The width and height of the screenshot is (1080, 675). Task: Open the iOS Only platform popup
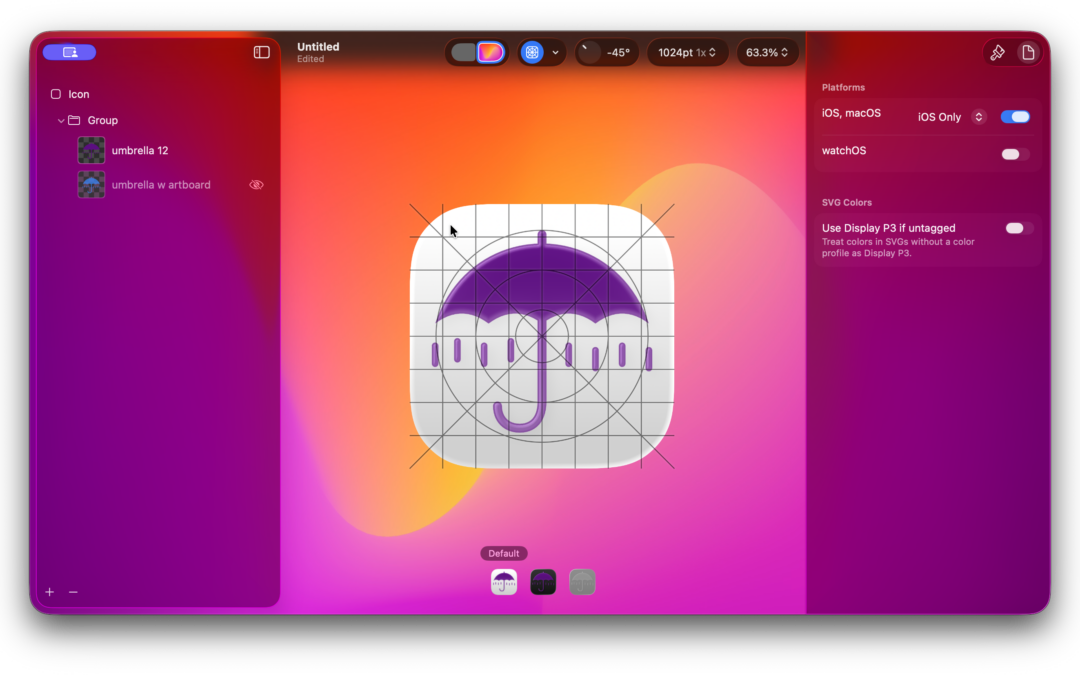click(x=951, y=117)
